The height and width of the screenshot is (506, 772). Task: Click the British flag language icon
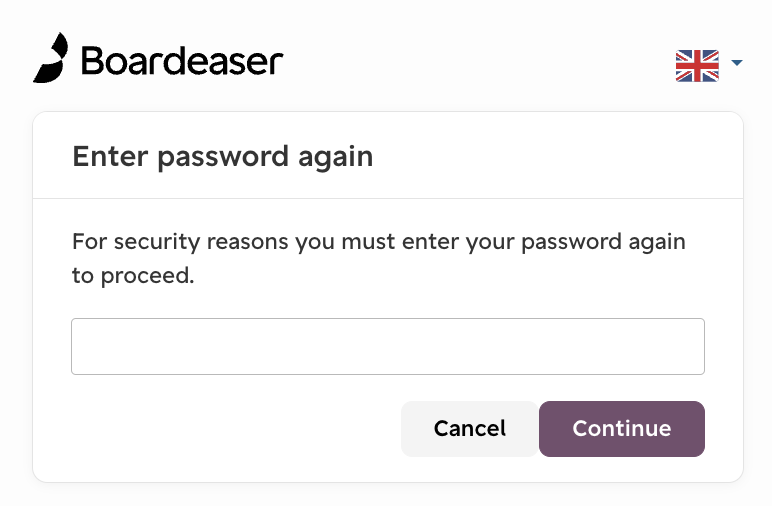(697, 65)
